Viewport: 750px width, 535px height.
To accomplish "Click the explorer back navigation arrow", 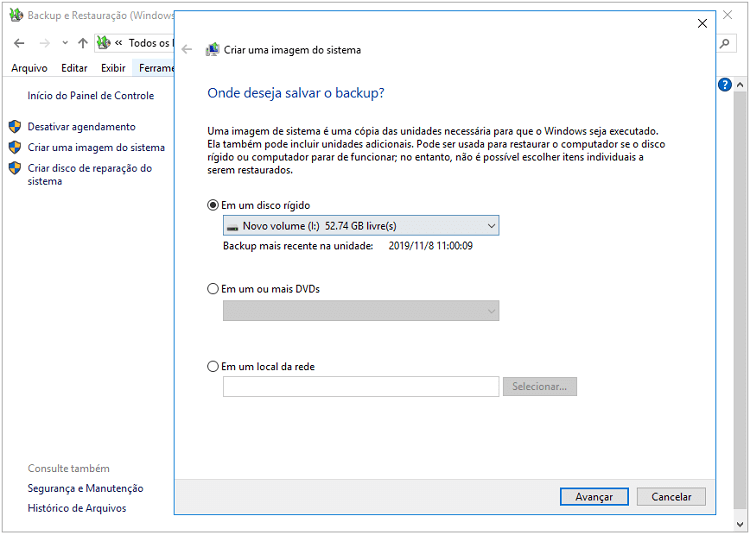I will (x=19, y=43).
